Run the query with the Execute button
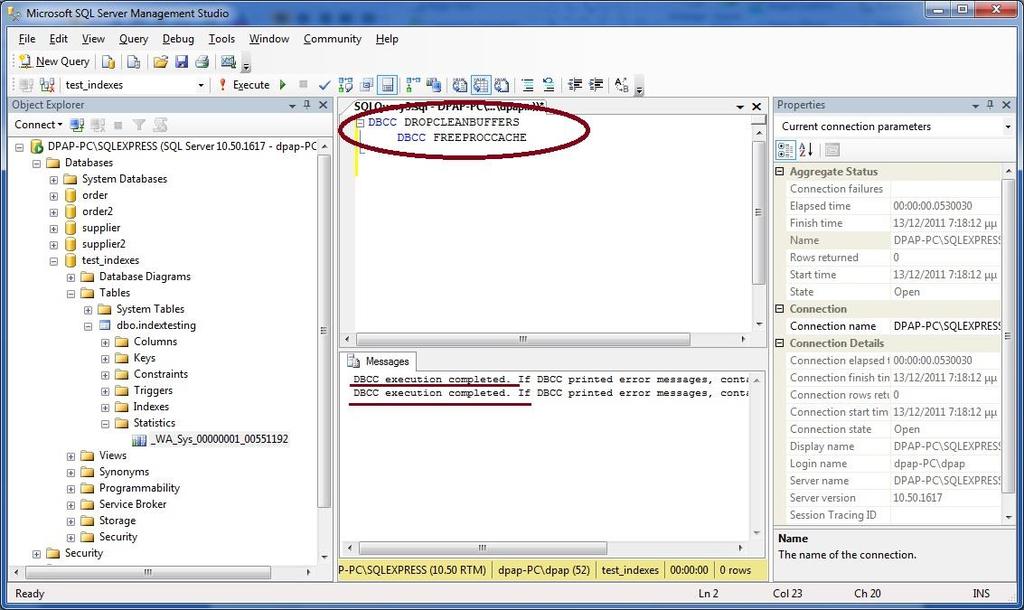This screenshot has width=1024, height=610. click(244, 85)
